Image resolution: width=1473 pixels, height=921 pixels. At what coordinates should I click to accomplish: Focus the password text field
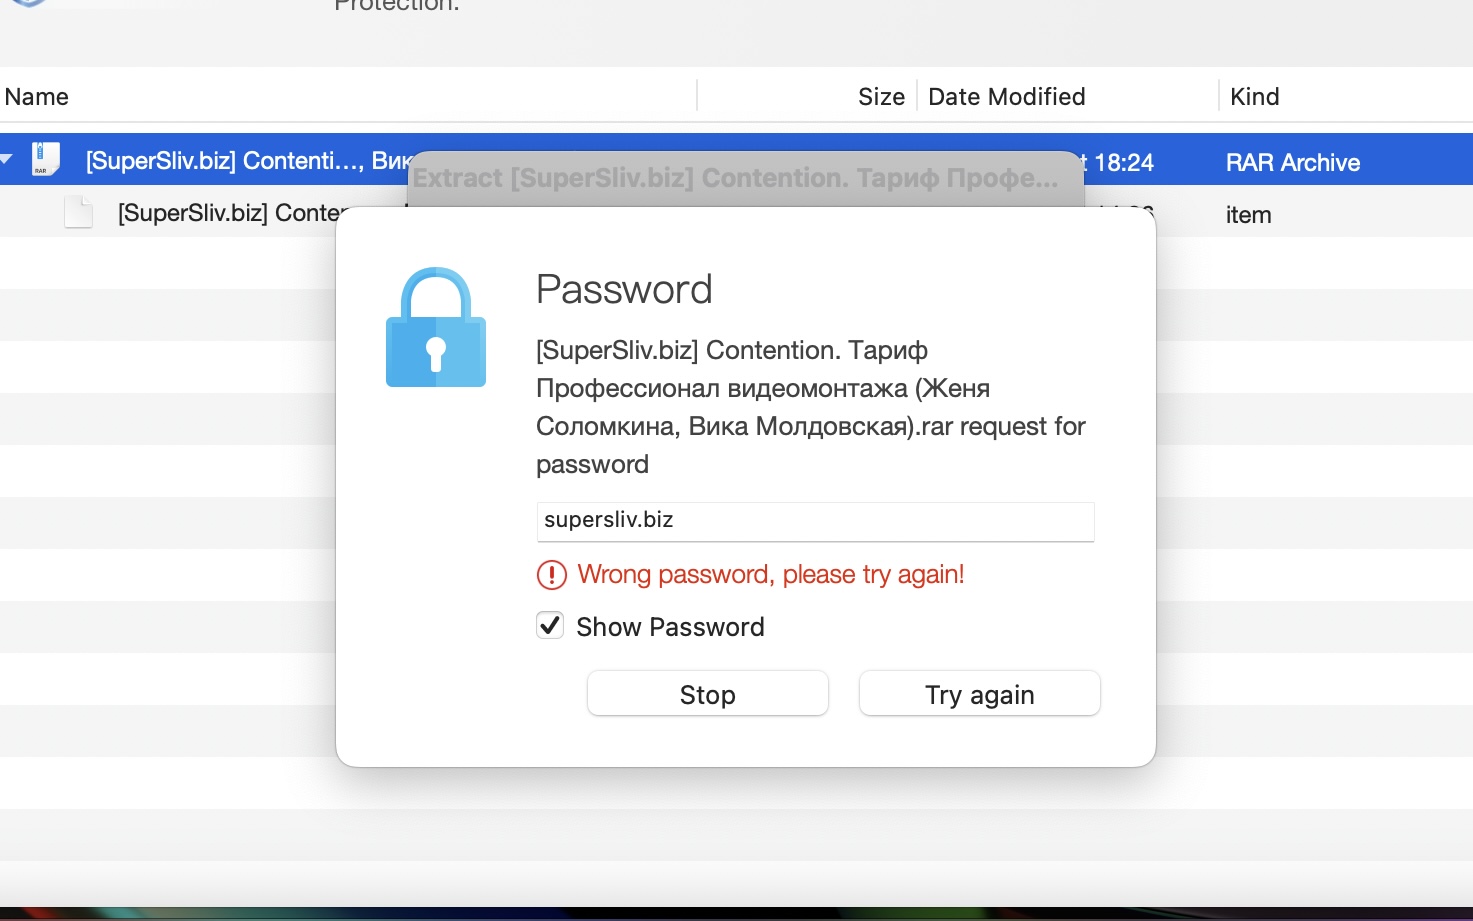(x=815, y=521)
